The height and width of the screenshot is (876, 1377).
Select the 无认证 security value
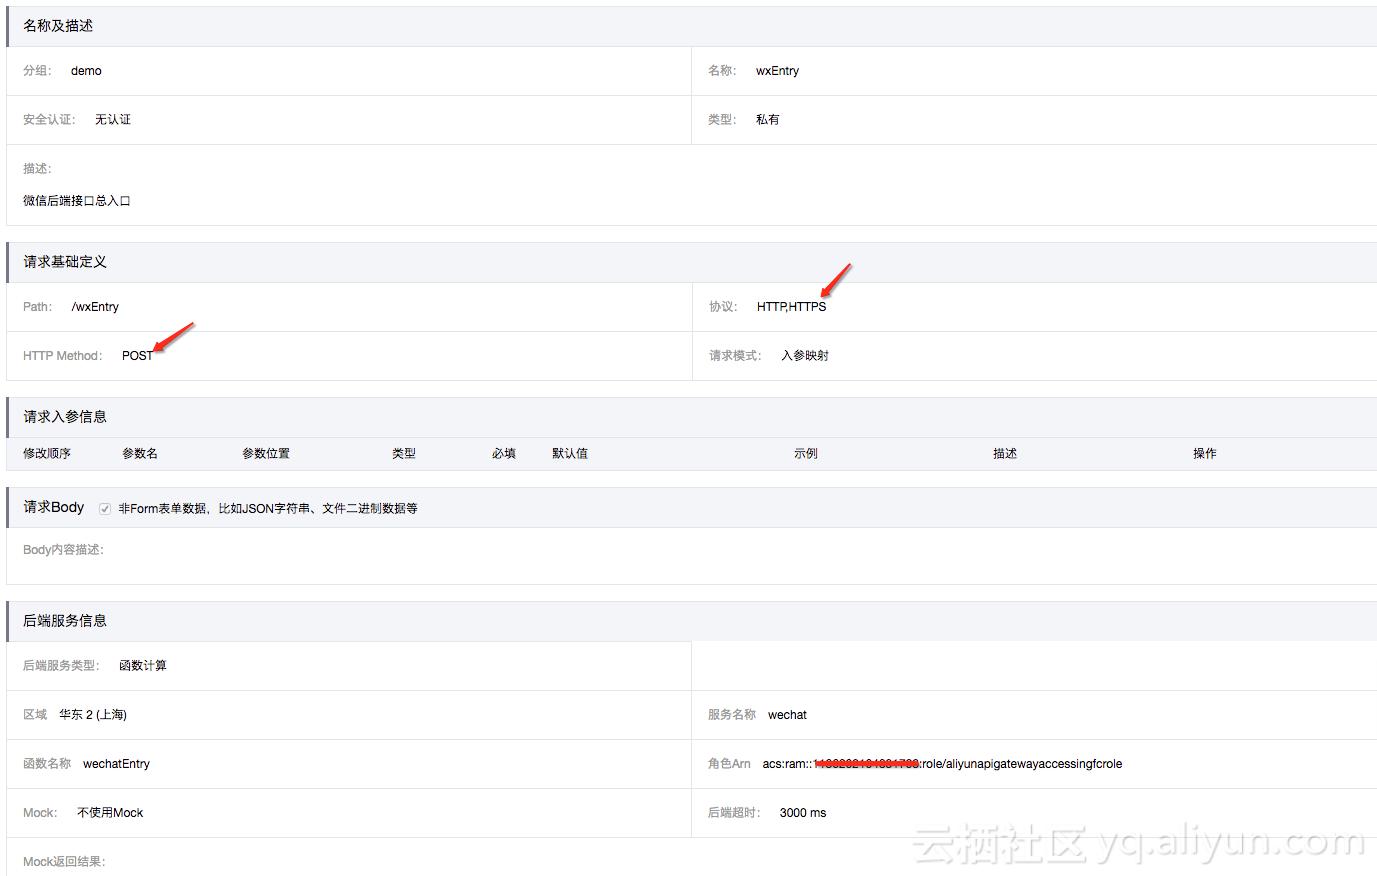(113, 120)
